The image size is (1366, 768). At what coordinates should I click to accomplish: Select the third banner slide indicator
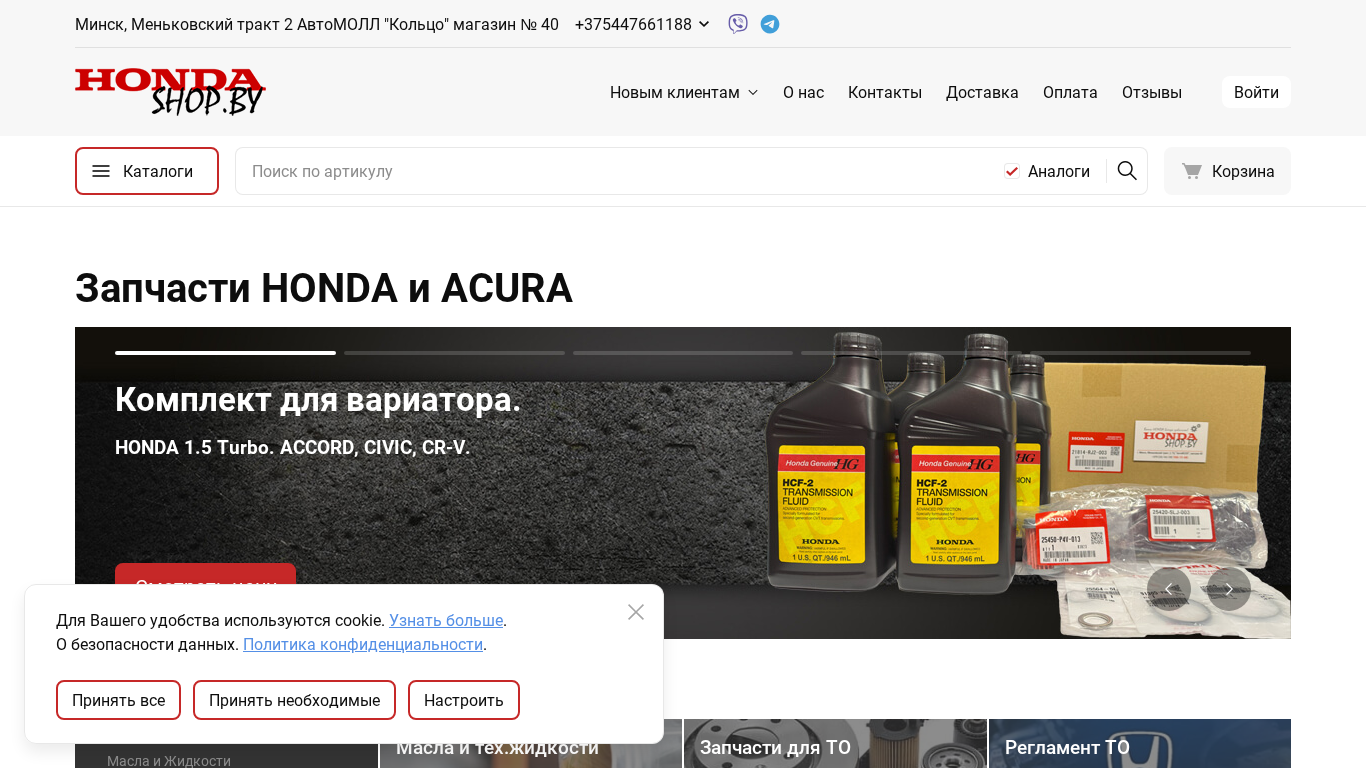click(683, 353)
